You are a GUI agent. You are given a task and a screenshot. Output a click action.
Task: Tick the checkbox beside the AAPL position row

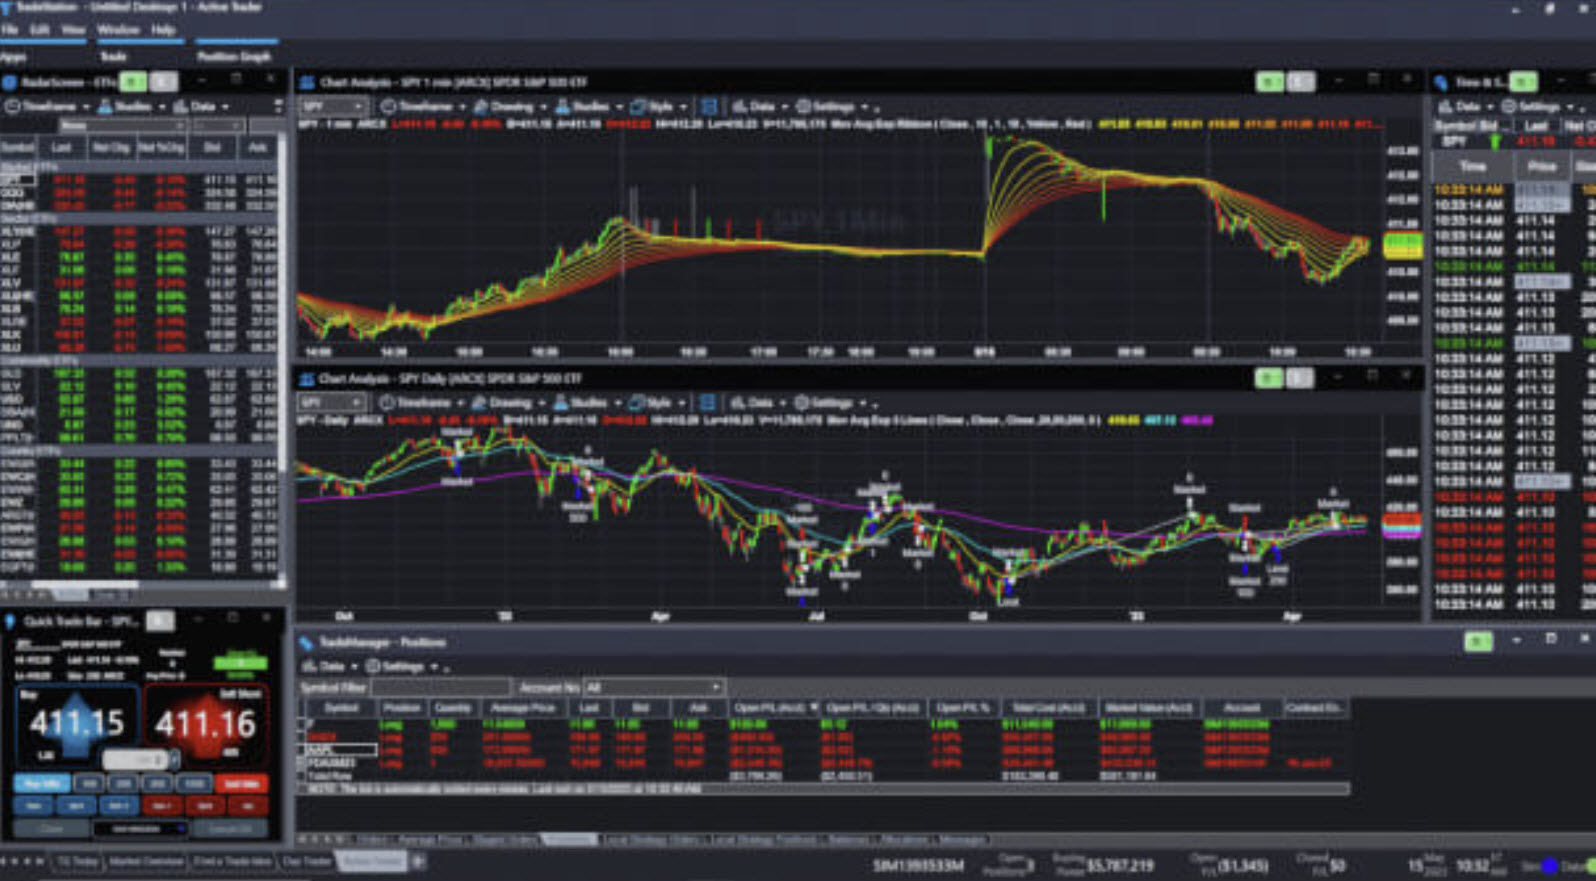(302, 749)
